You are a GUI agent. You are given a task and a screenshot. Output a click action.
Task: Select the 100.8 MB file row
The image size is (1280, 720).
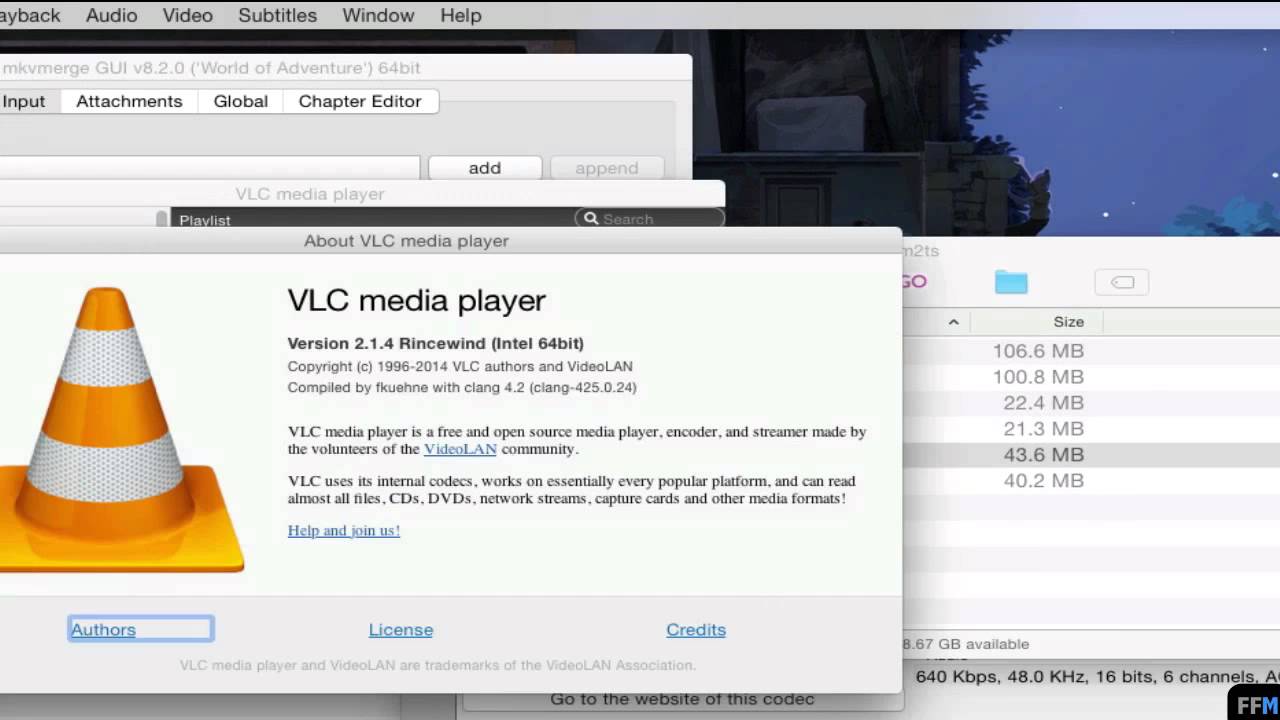pyautogui.click(x=1092, y=377)
